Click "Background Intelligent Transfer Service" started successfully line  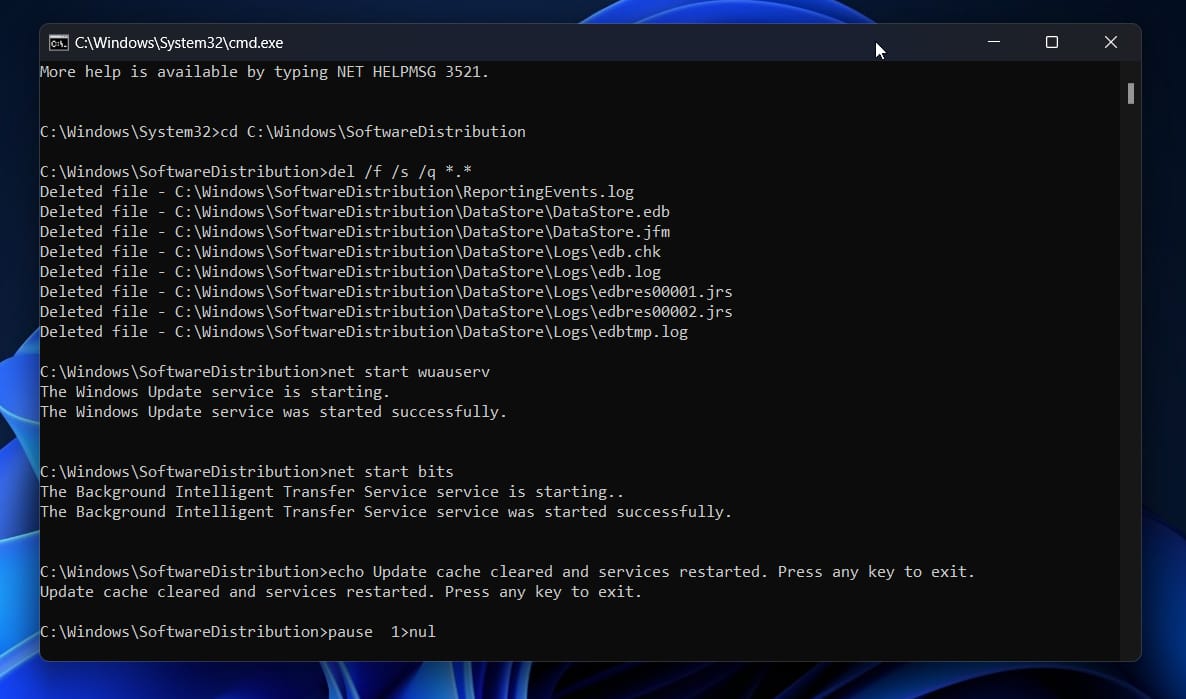point(386,512)
